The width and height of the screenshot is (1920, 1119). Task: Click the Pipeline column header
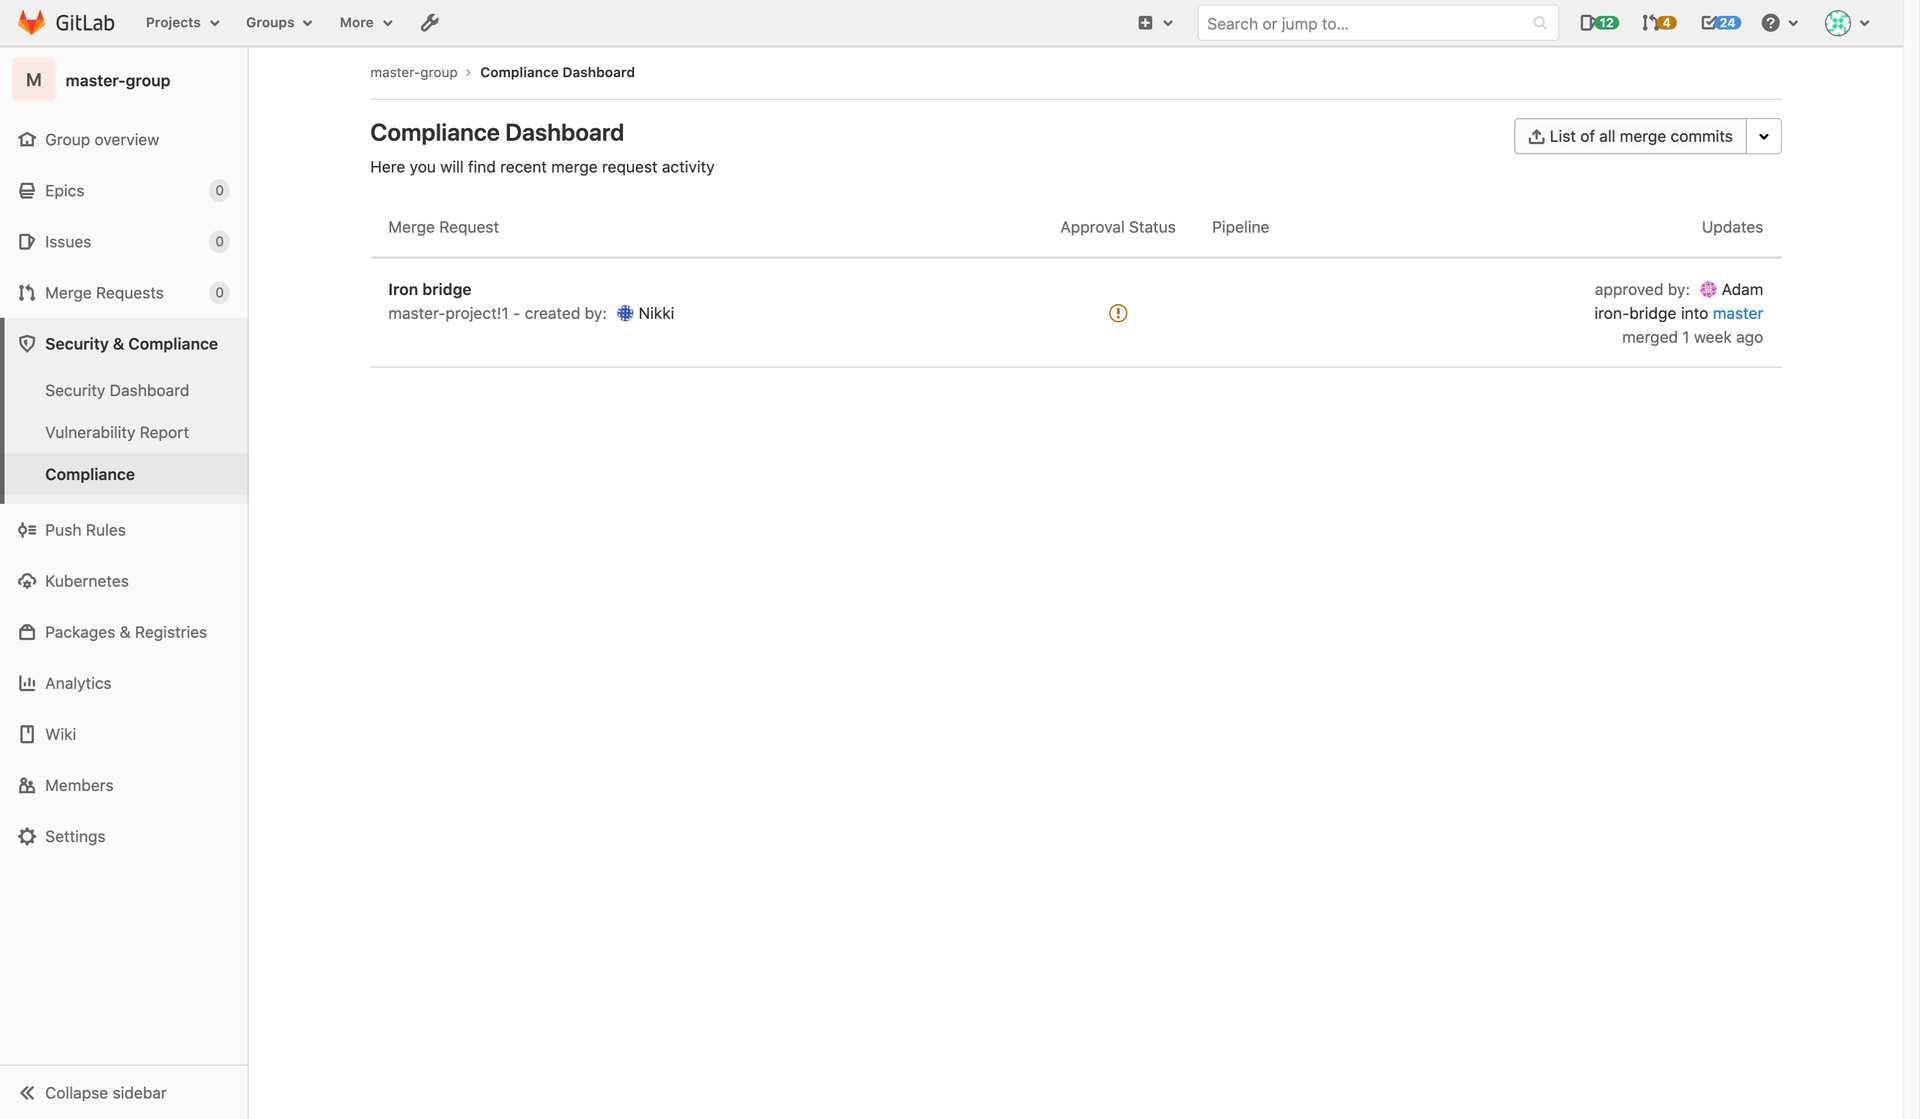coord(1240,227)
